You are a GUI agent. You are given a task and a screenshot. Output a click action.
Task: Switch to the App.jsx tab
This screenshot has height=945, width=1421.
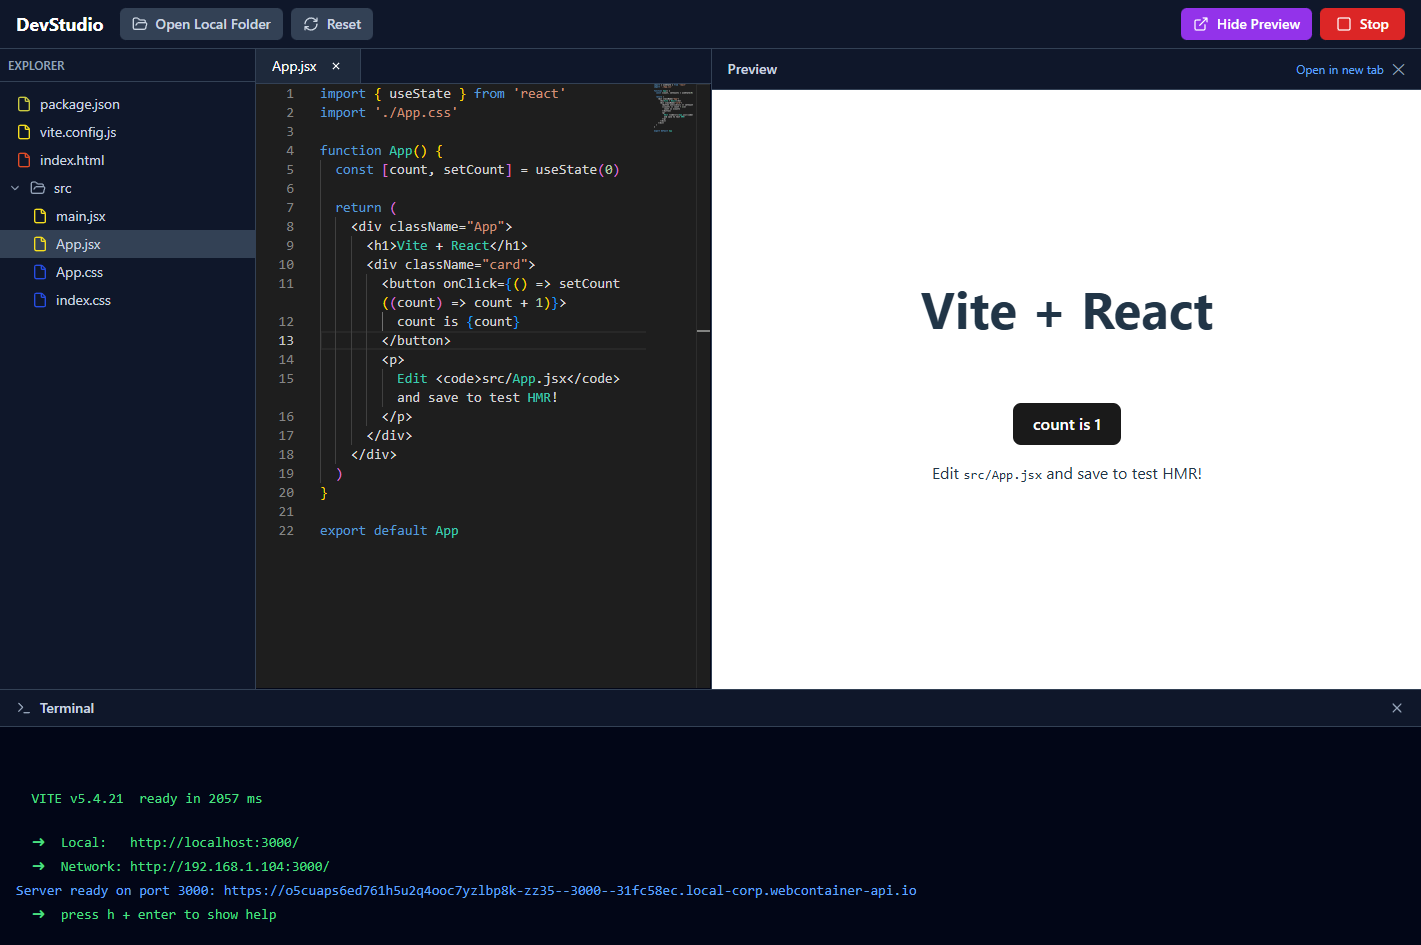pyautogui.click(x=294, y=66)
